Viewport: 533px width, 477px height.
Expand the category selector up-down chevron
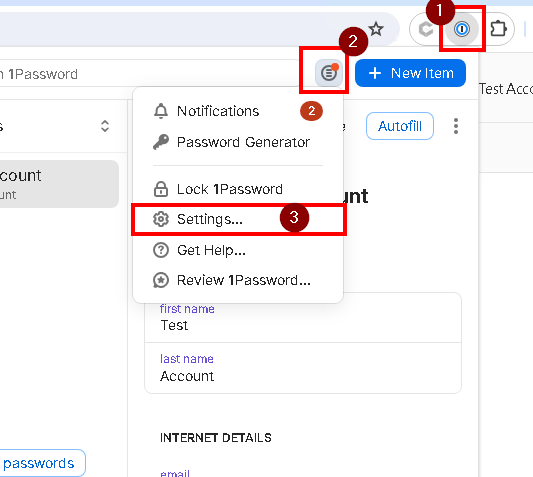[105, 126]
